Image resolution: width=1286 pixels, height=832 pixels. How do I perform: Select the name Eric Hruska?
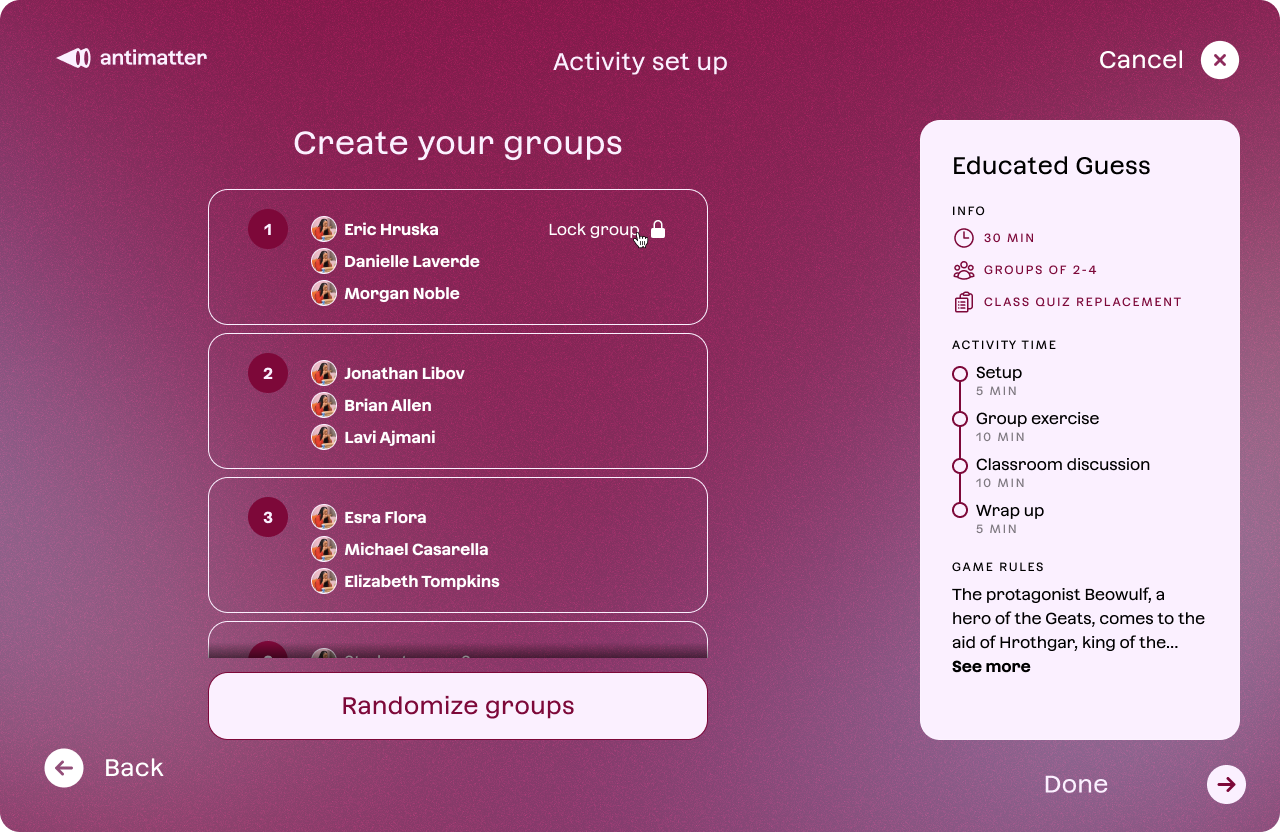[x=391, y=229]
